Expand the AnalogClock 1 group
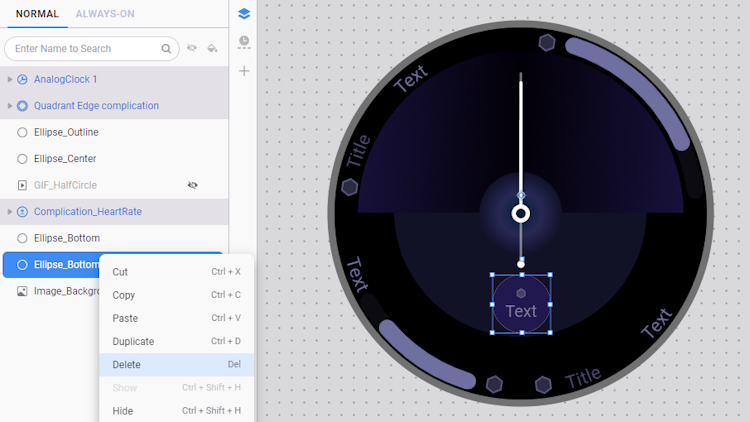 coord(10,79)
